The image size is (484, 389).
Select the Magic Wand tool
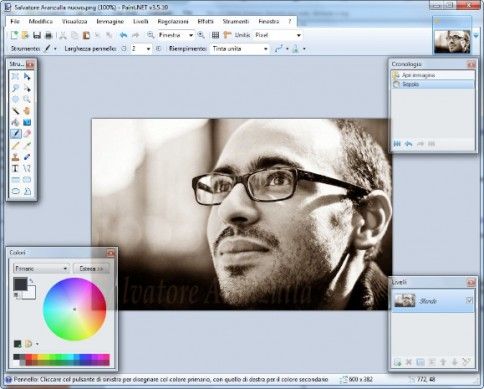click(15, 111)
